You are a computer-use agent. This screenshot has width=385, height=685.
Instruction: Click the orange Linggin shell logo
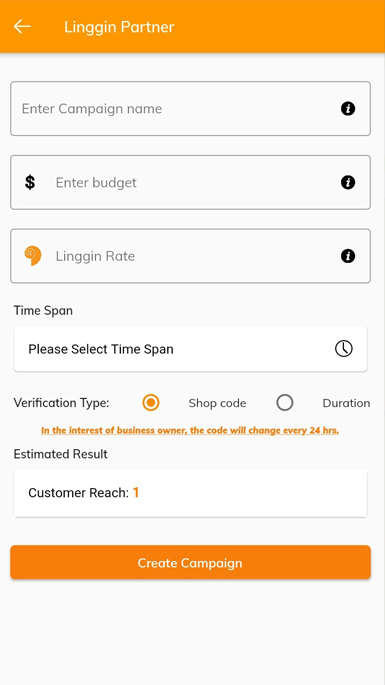[x=33, y=256]
